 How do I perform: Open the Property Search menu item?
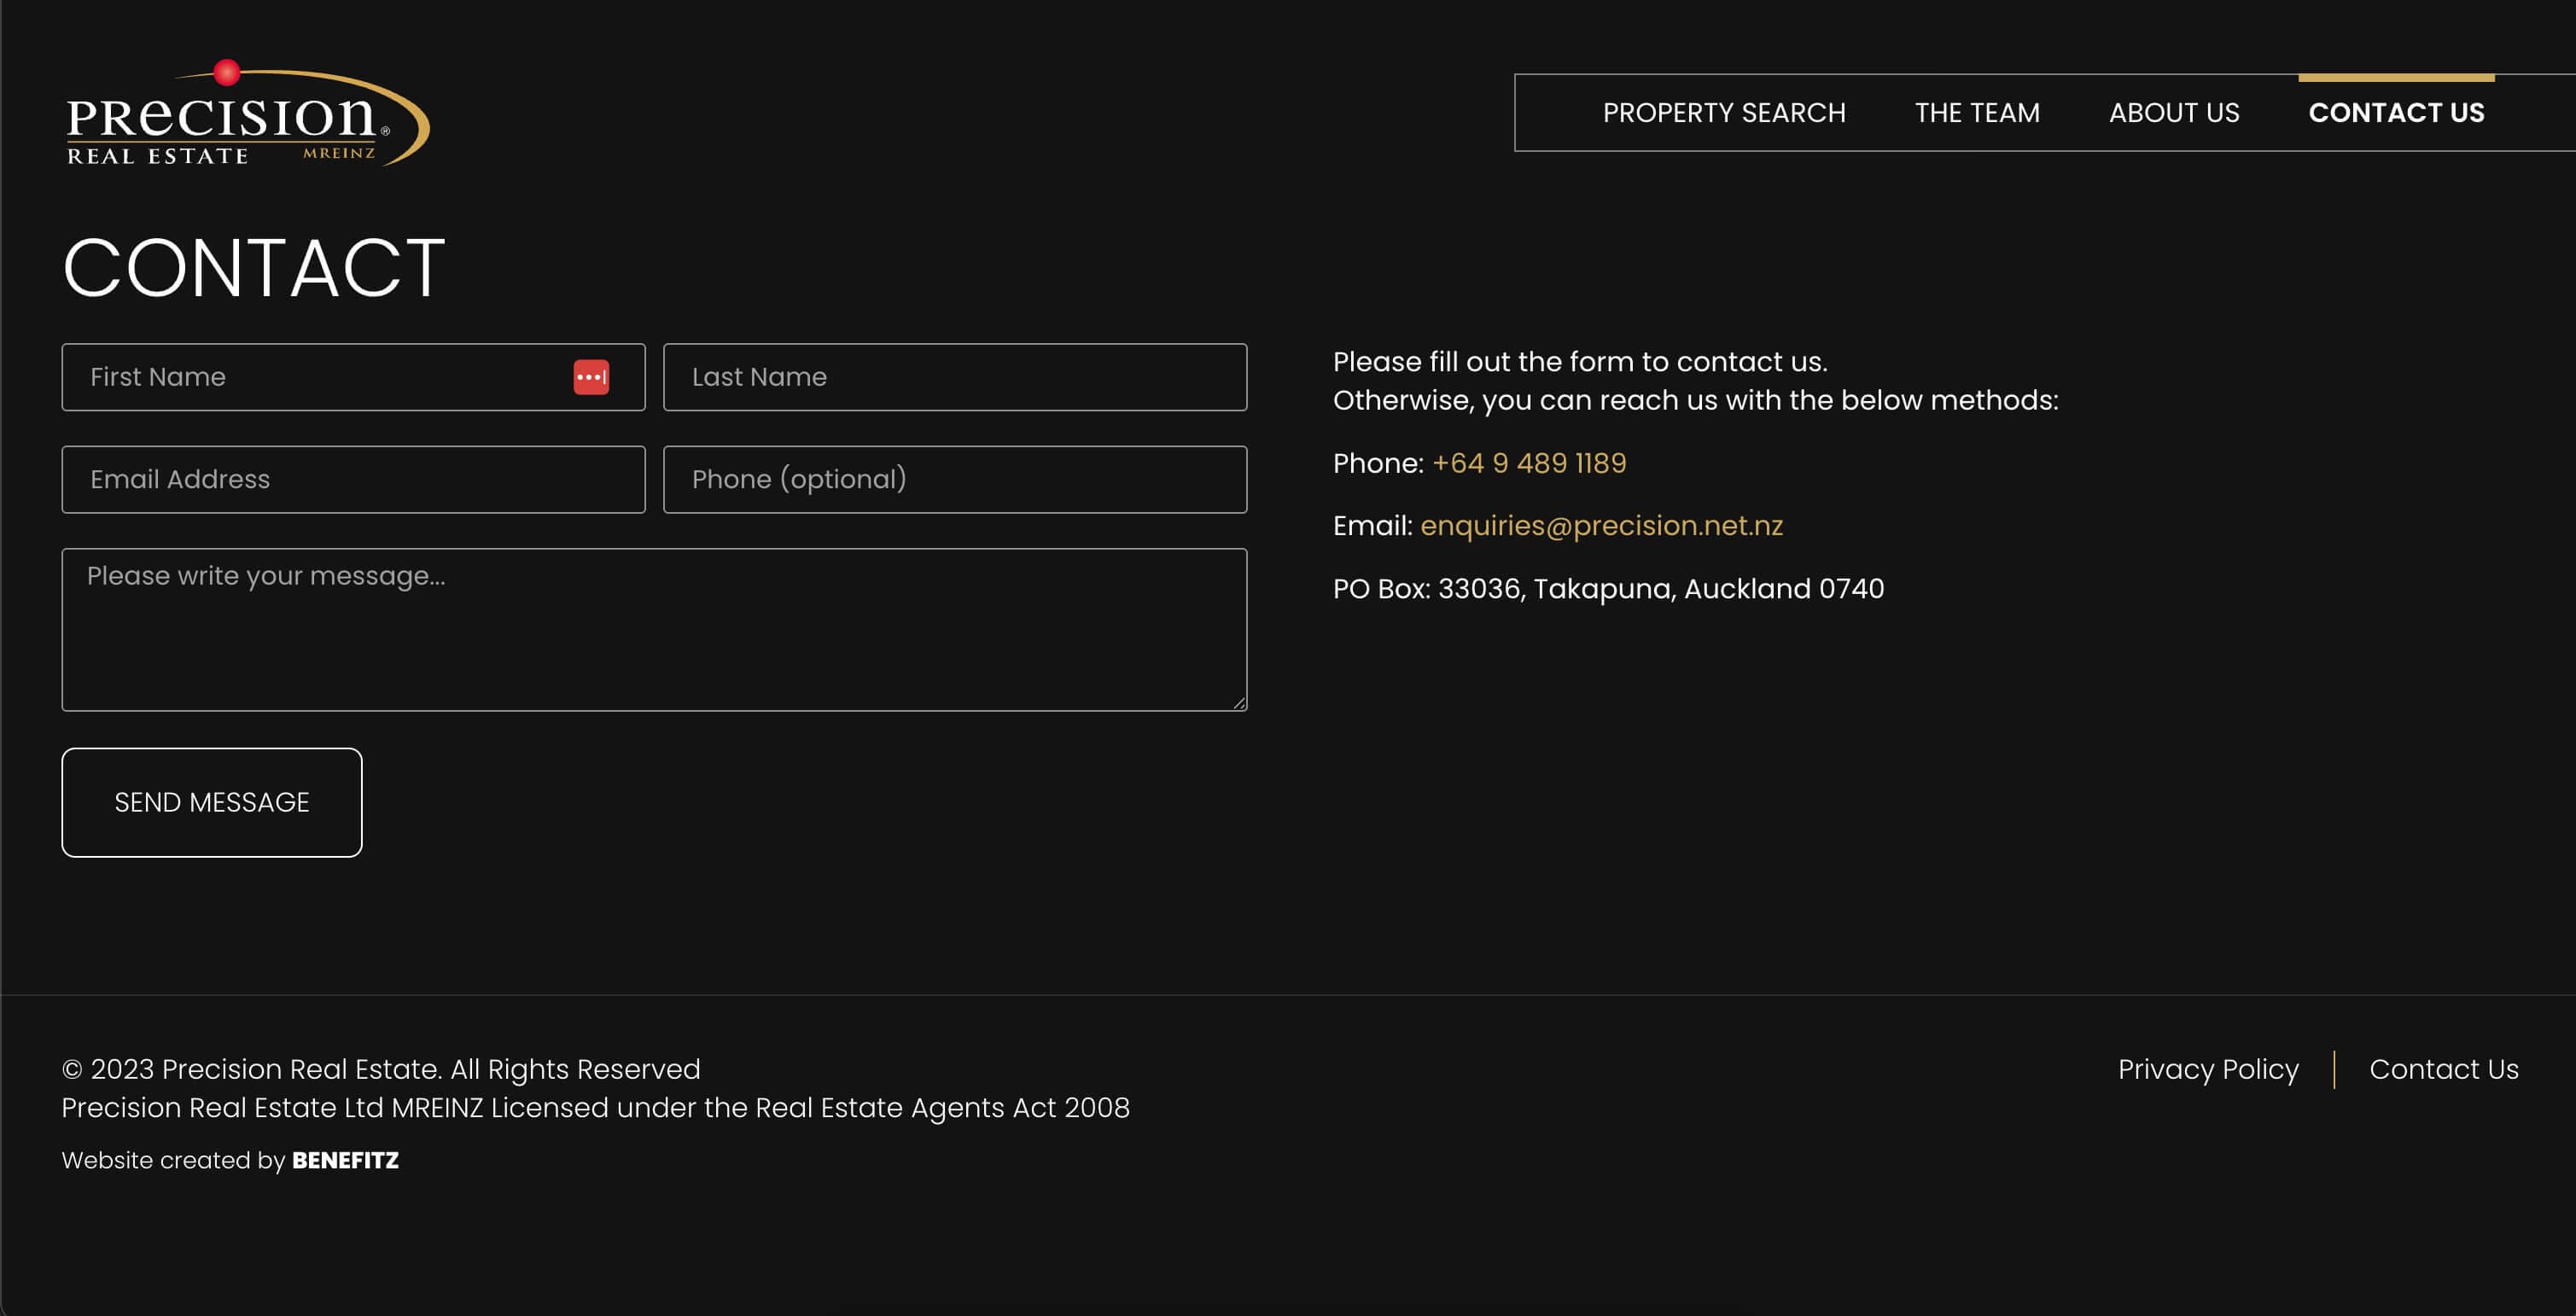[1723, 113]
